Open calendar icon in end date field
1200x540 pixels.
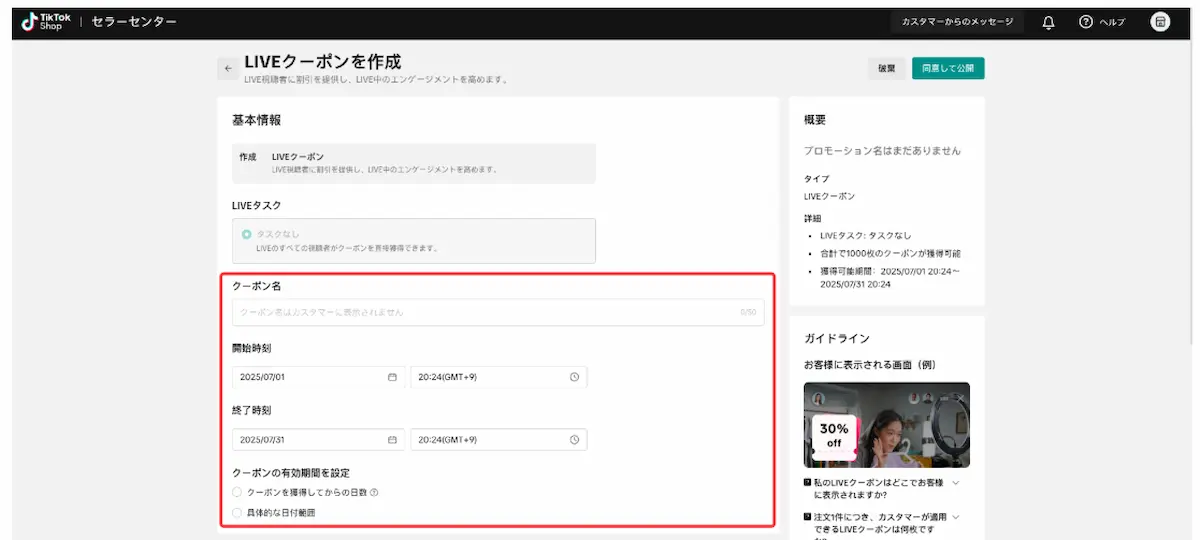coord(392,439)
